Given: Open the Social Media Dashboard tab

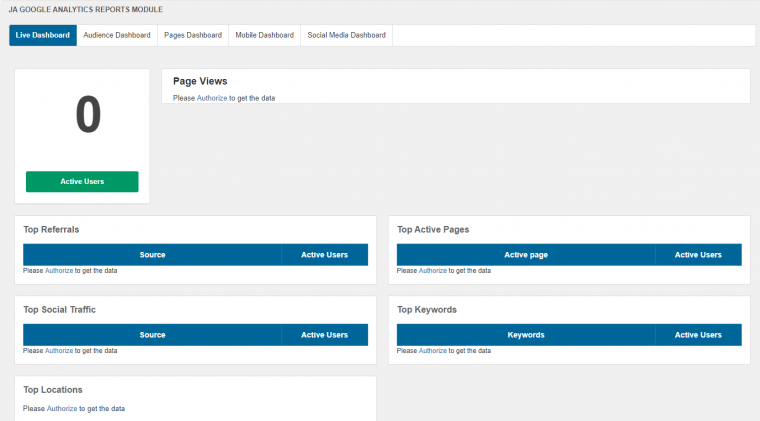Looking at the screenshot, I should (x=346, y=35).
